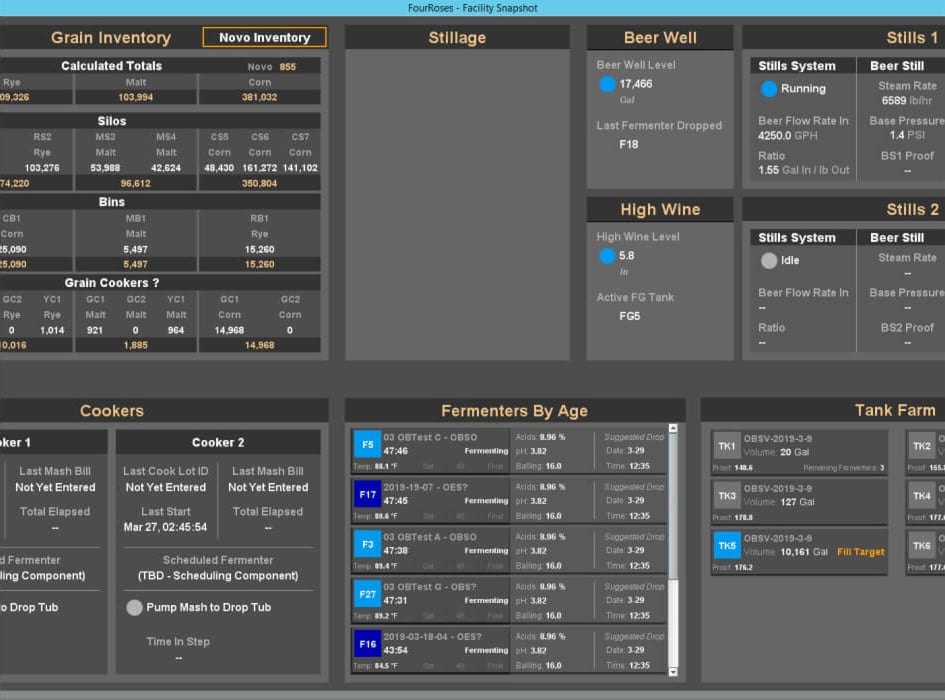The image size is (945, 700).
Task: Click the TK4 tank icon
Action: pyautogui.click(x=921, y=496)
